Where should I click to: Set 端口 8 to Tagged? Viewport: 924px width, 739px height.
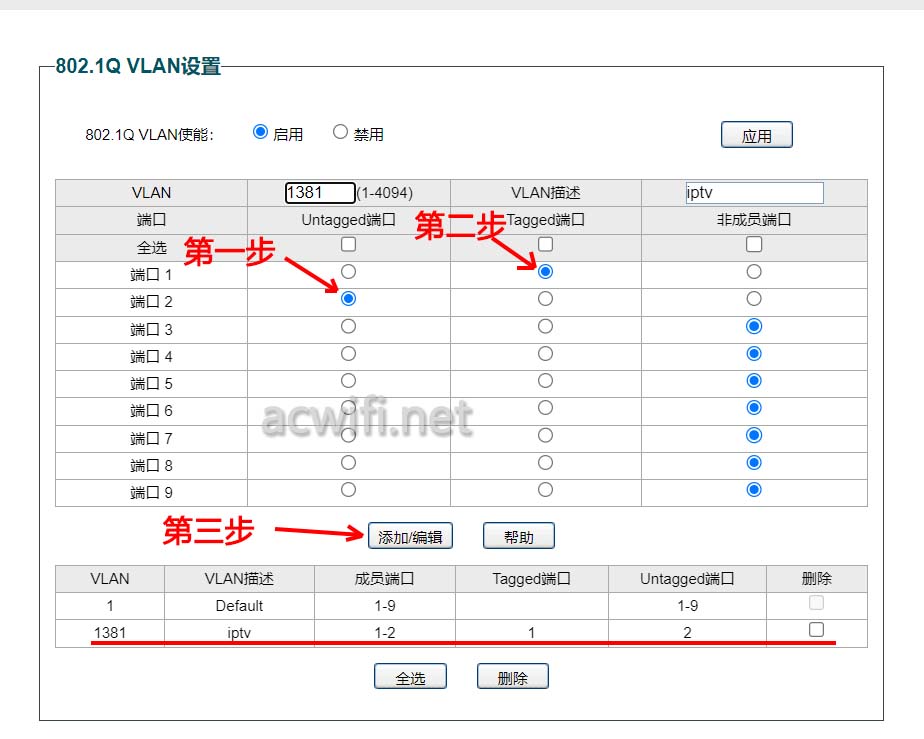tap(546, 463)
